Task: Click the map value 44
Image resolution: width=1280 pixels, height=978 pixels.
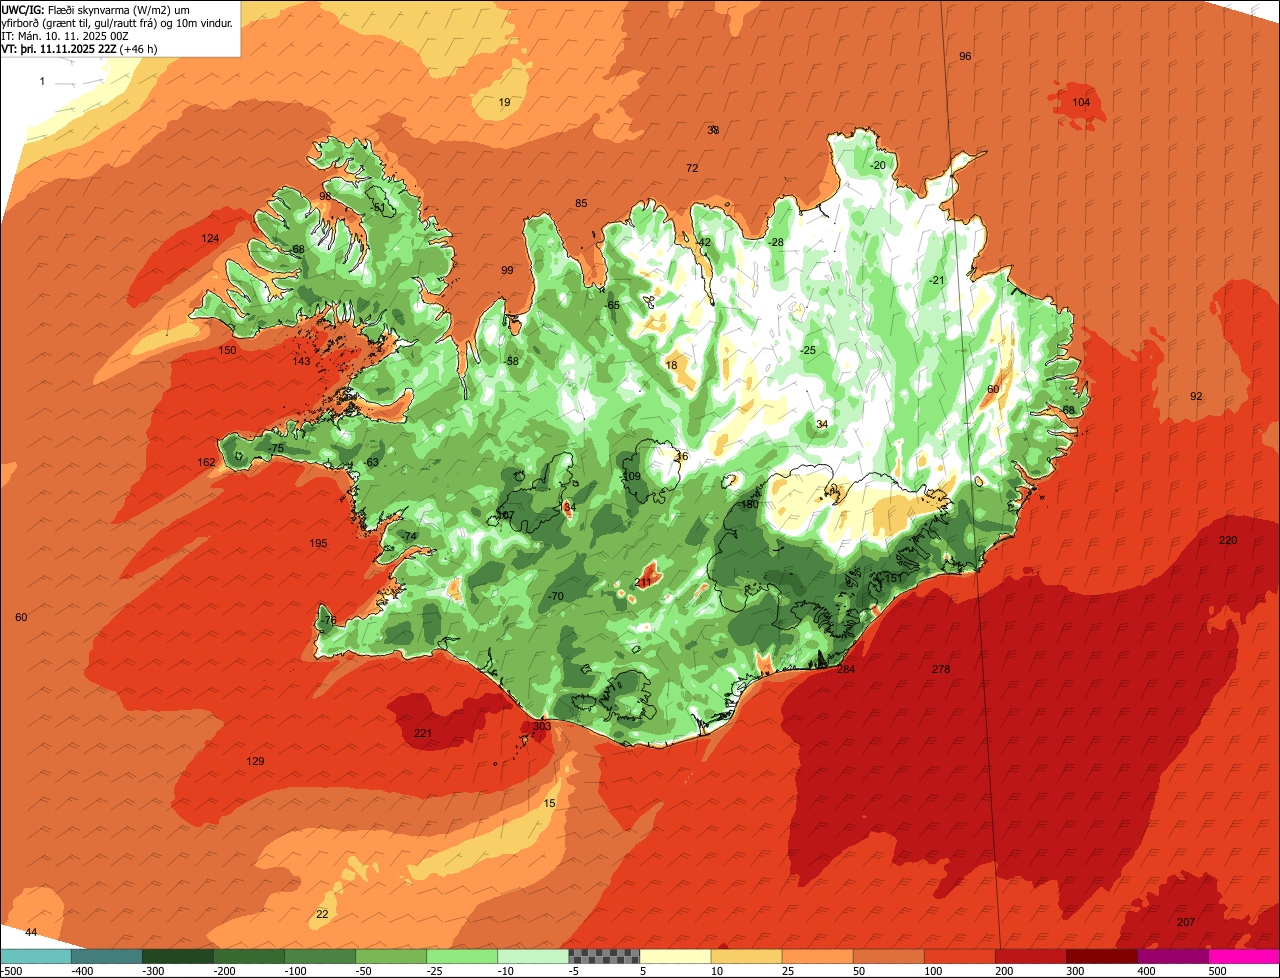Action: (31, 932)
